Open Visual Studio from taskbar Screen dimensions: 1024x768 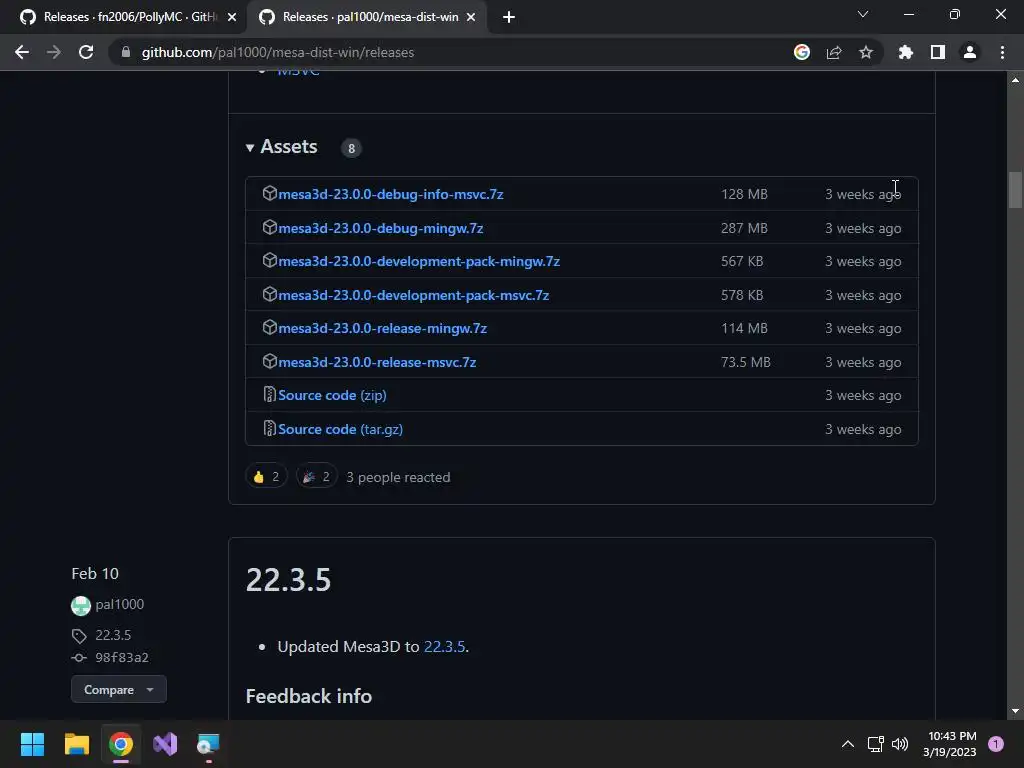(165, 744)
